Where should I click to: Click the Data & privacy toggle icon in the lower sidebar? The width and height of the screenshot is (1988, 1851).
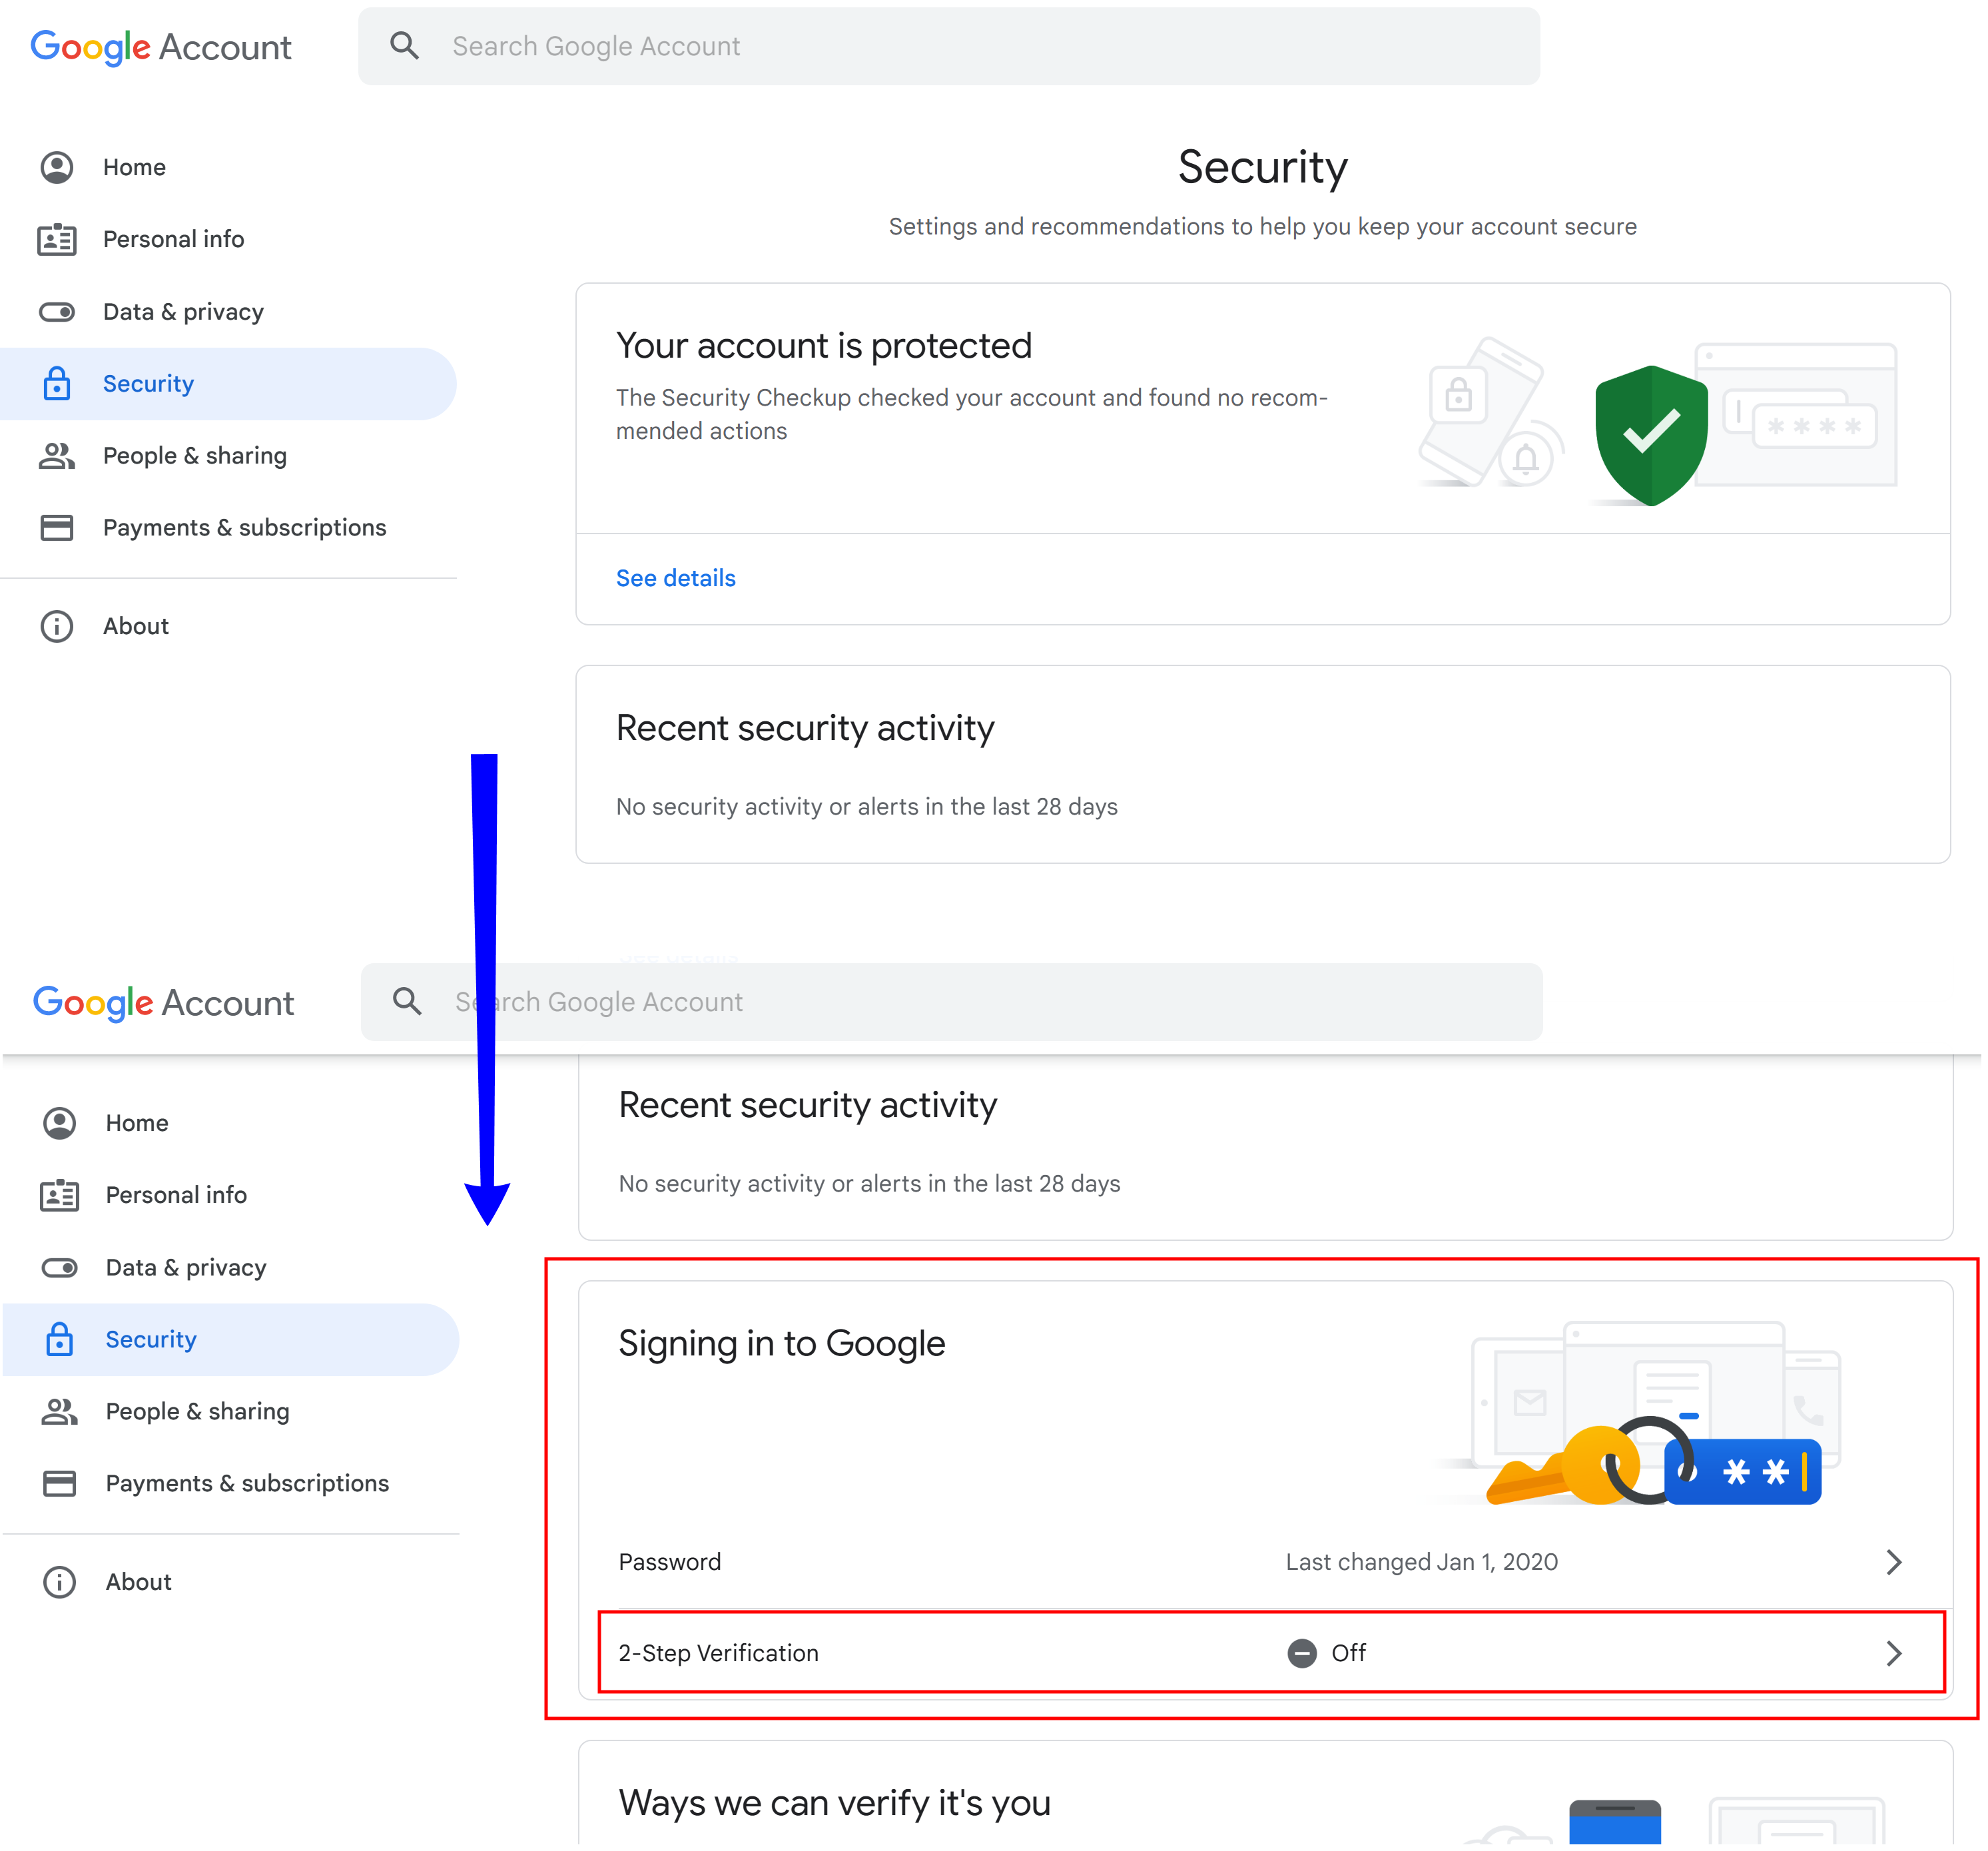tap(60, 1268)
